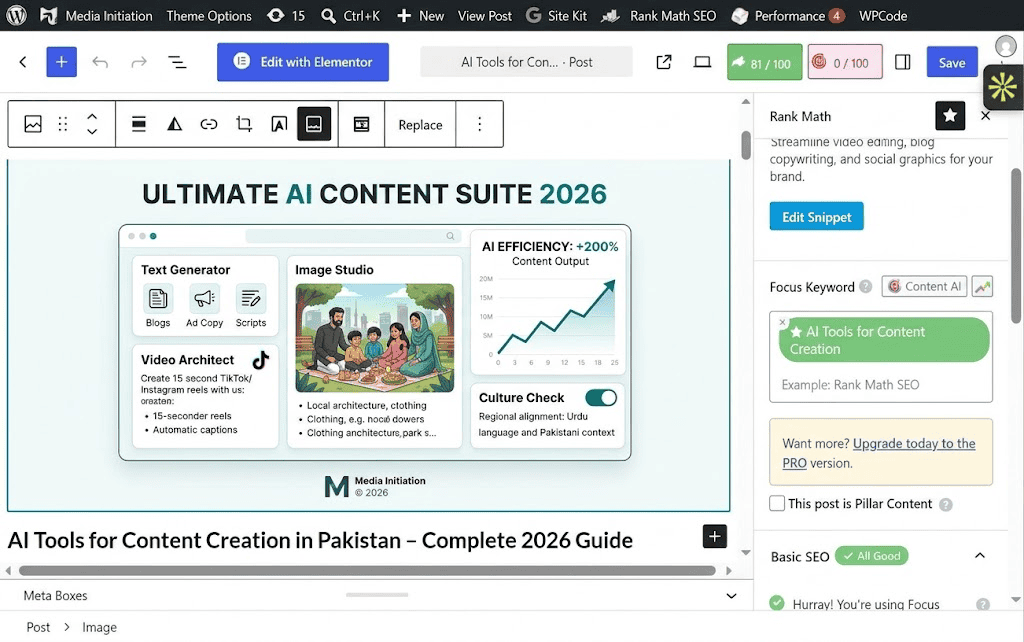
Task: Open the green asterisk plugin icon
Action: 1002,87
